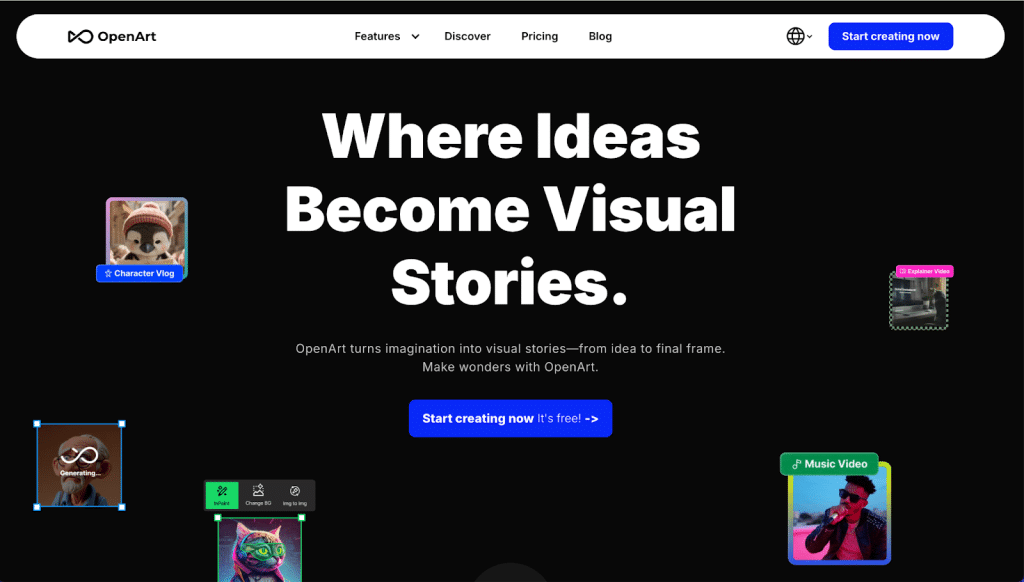Navigate to the Blog

click(600, 37)
